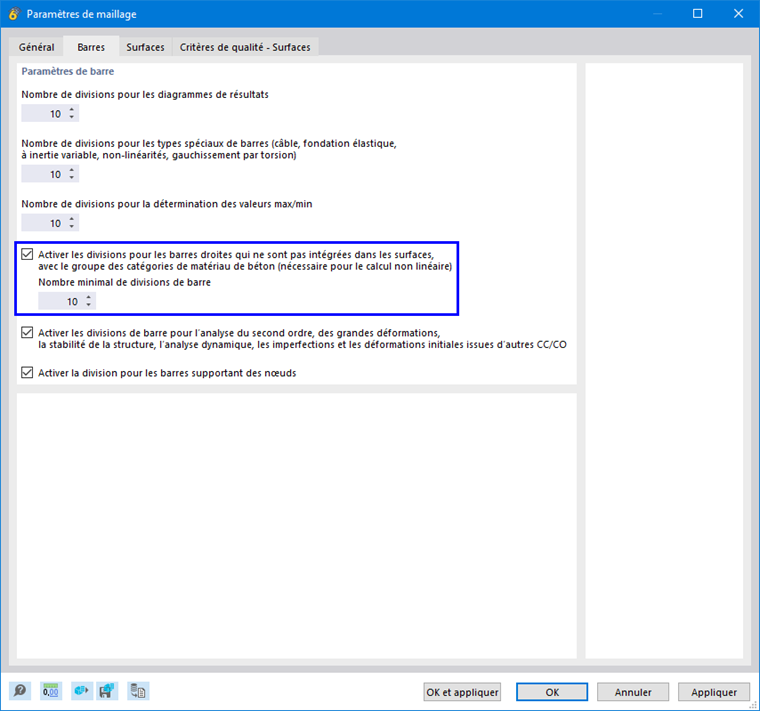Image resolution: width=760 pixels, height=711 pixels.
Task: Increase minimal number of bar divisions
Action: [x=89, y=298]
